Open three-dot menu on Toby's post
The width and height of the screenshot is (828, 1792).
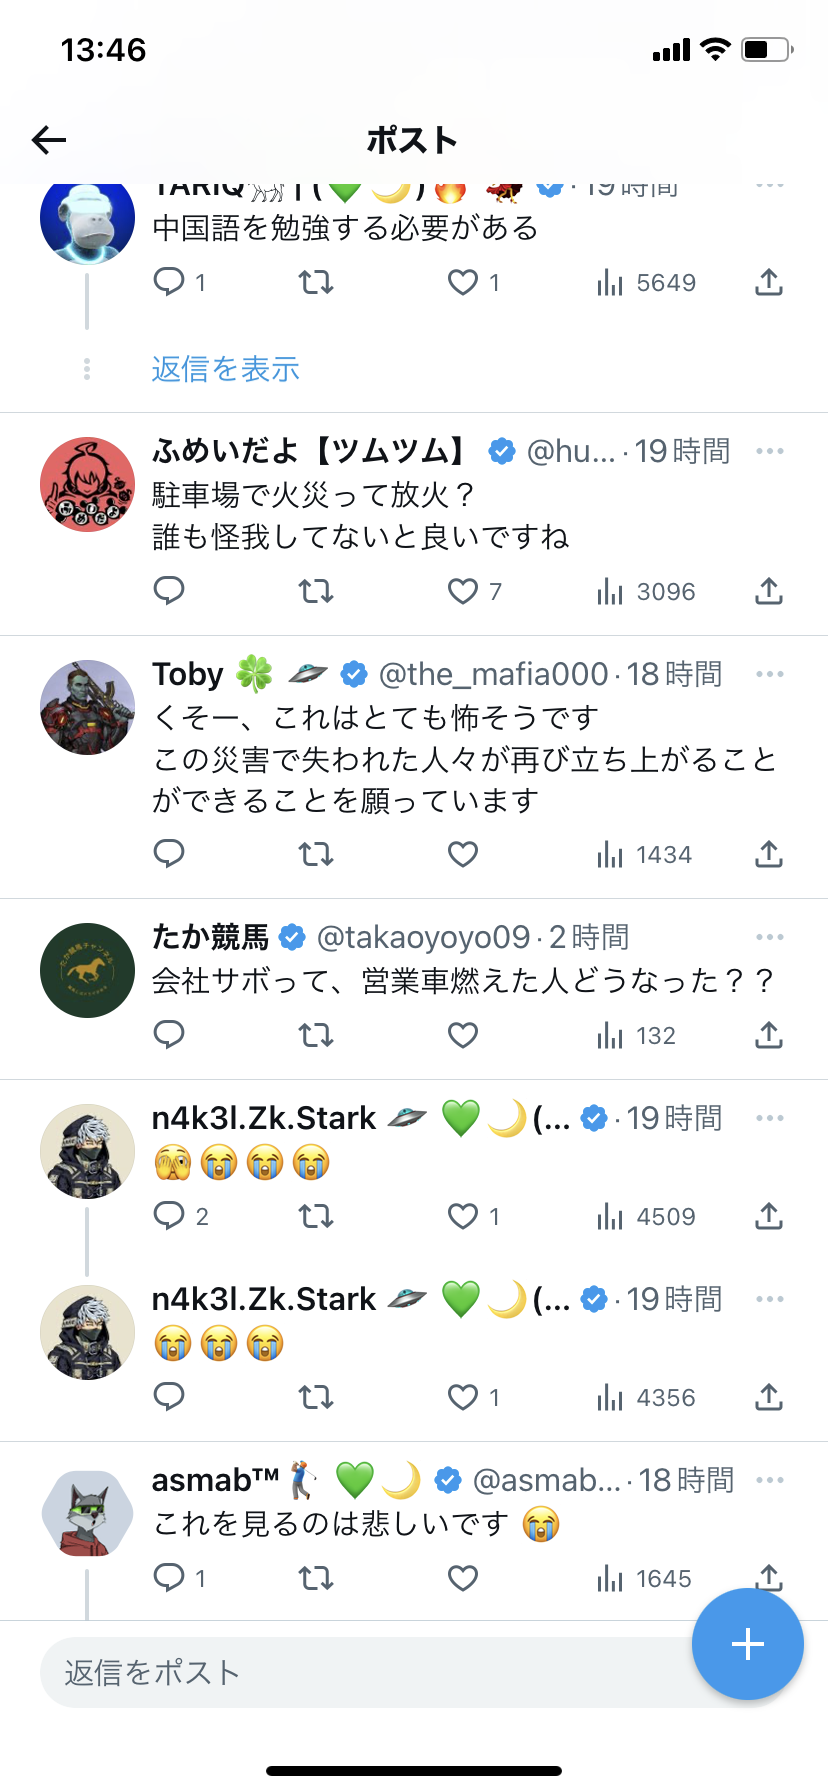click(x=770, y=674)
